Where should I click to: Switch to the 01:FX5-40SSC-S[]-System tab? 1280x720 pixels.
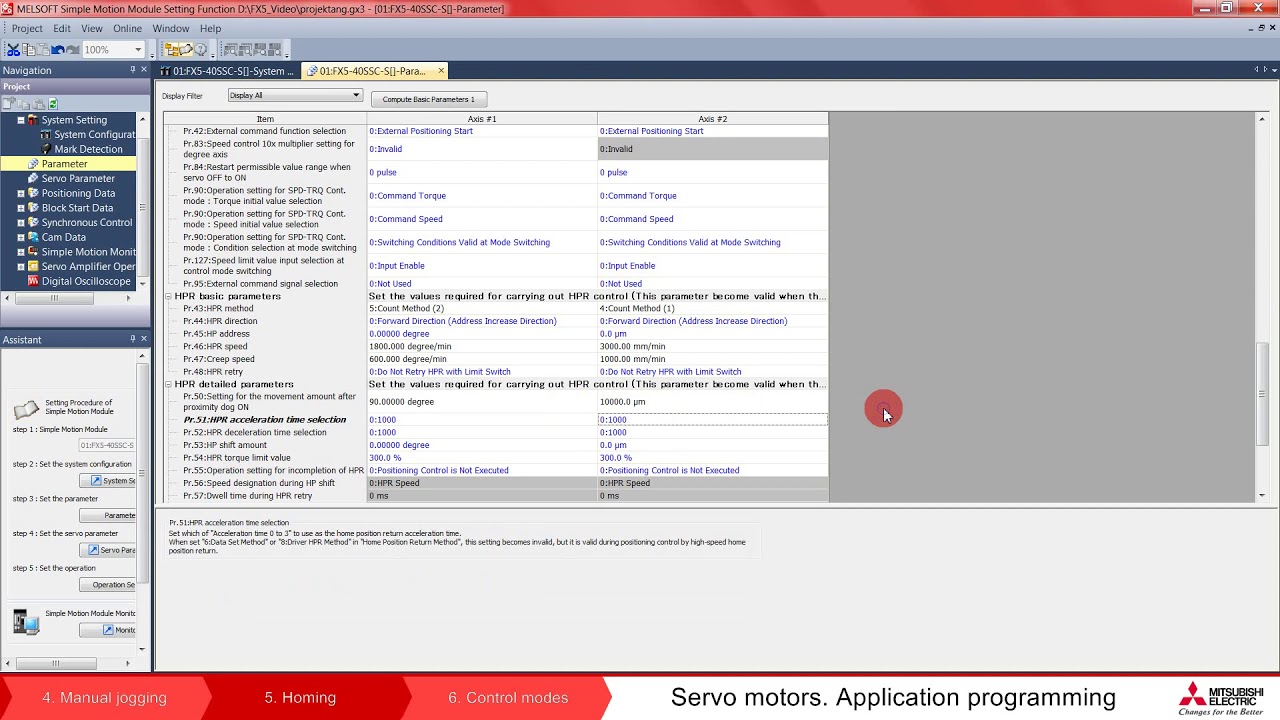click(229, 71)
